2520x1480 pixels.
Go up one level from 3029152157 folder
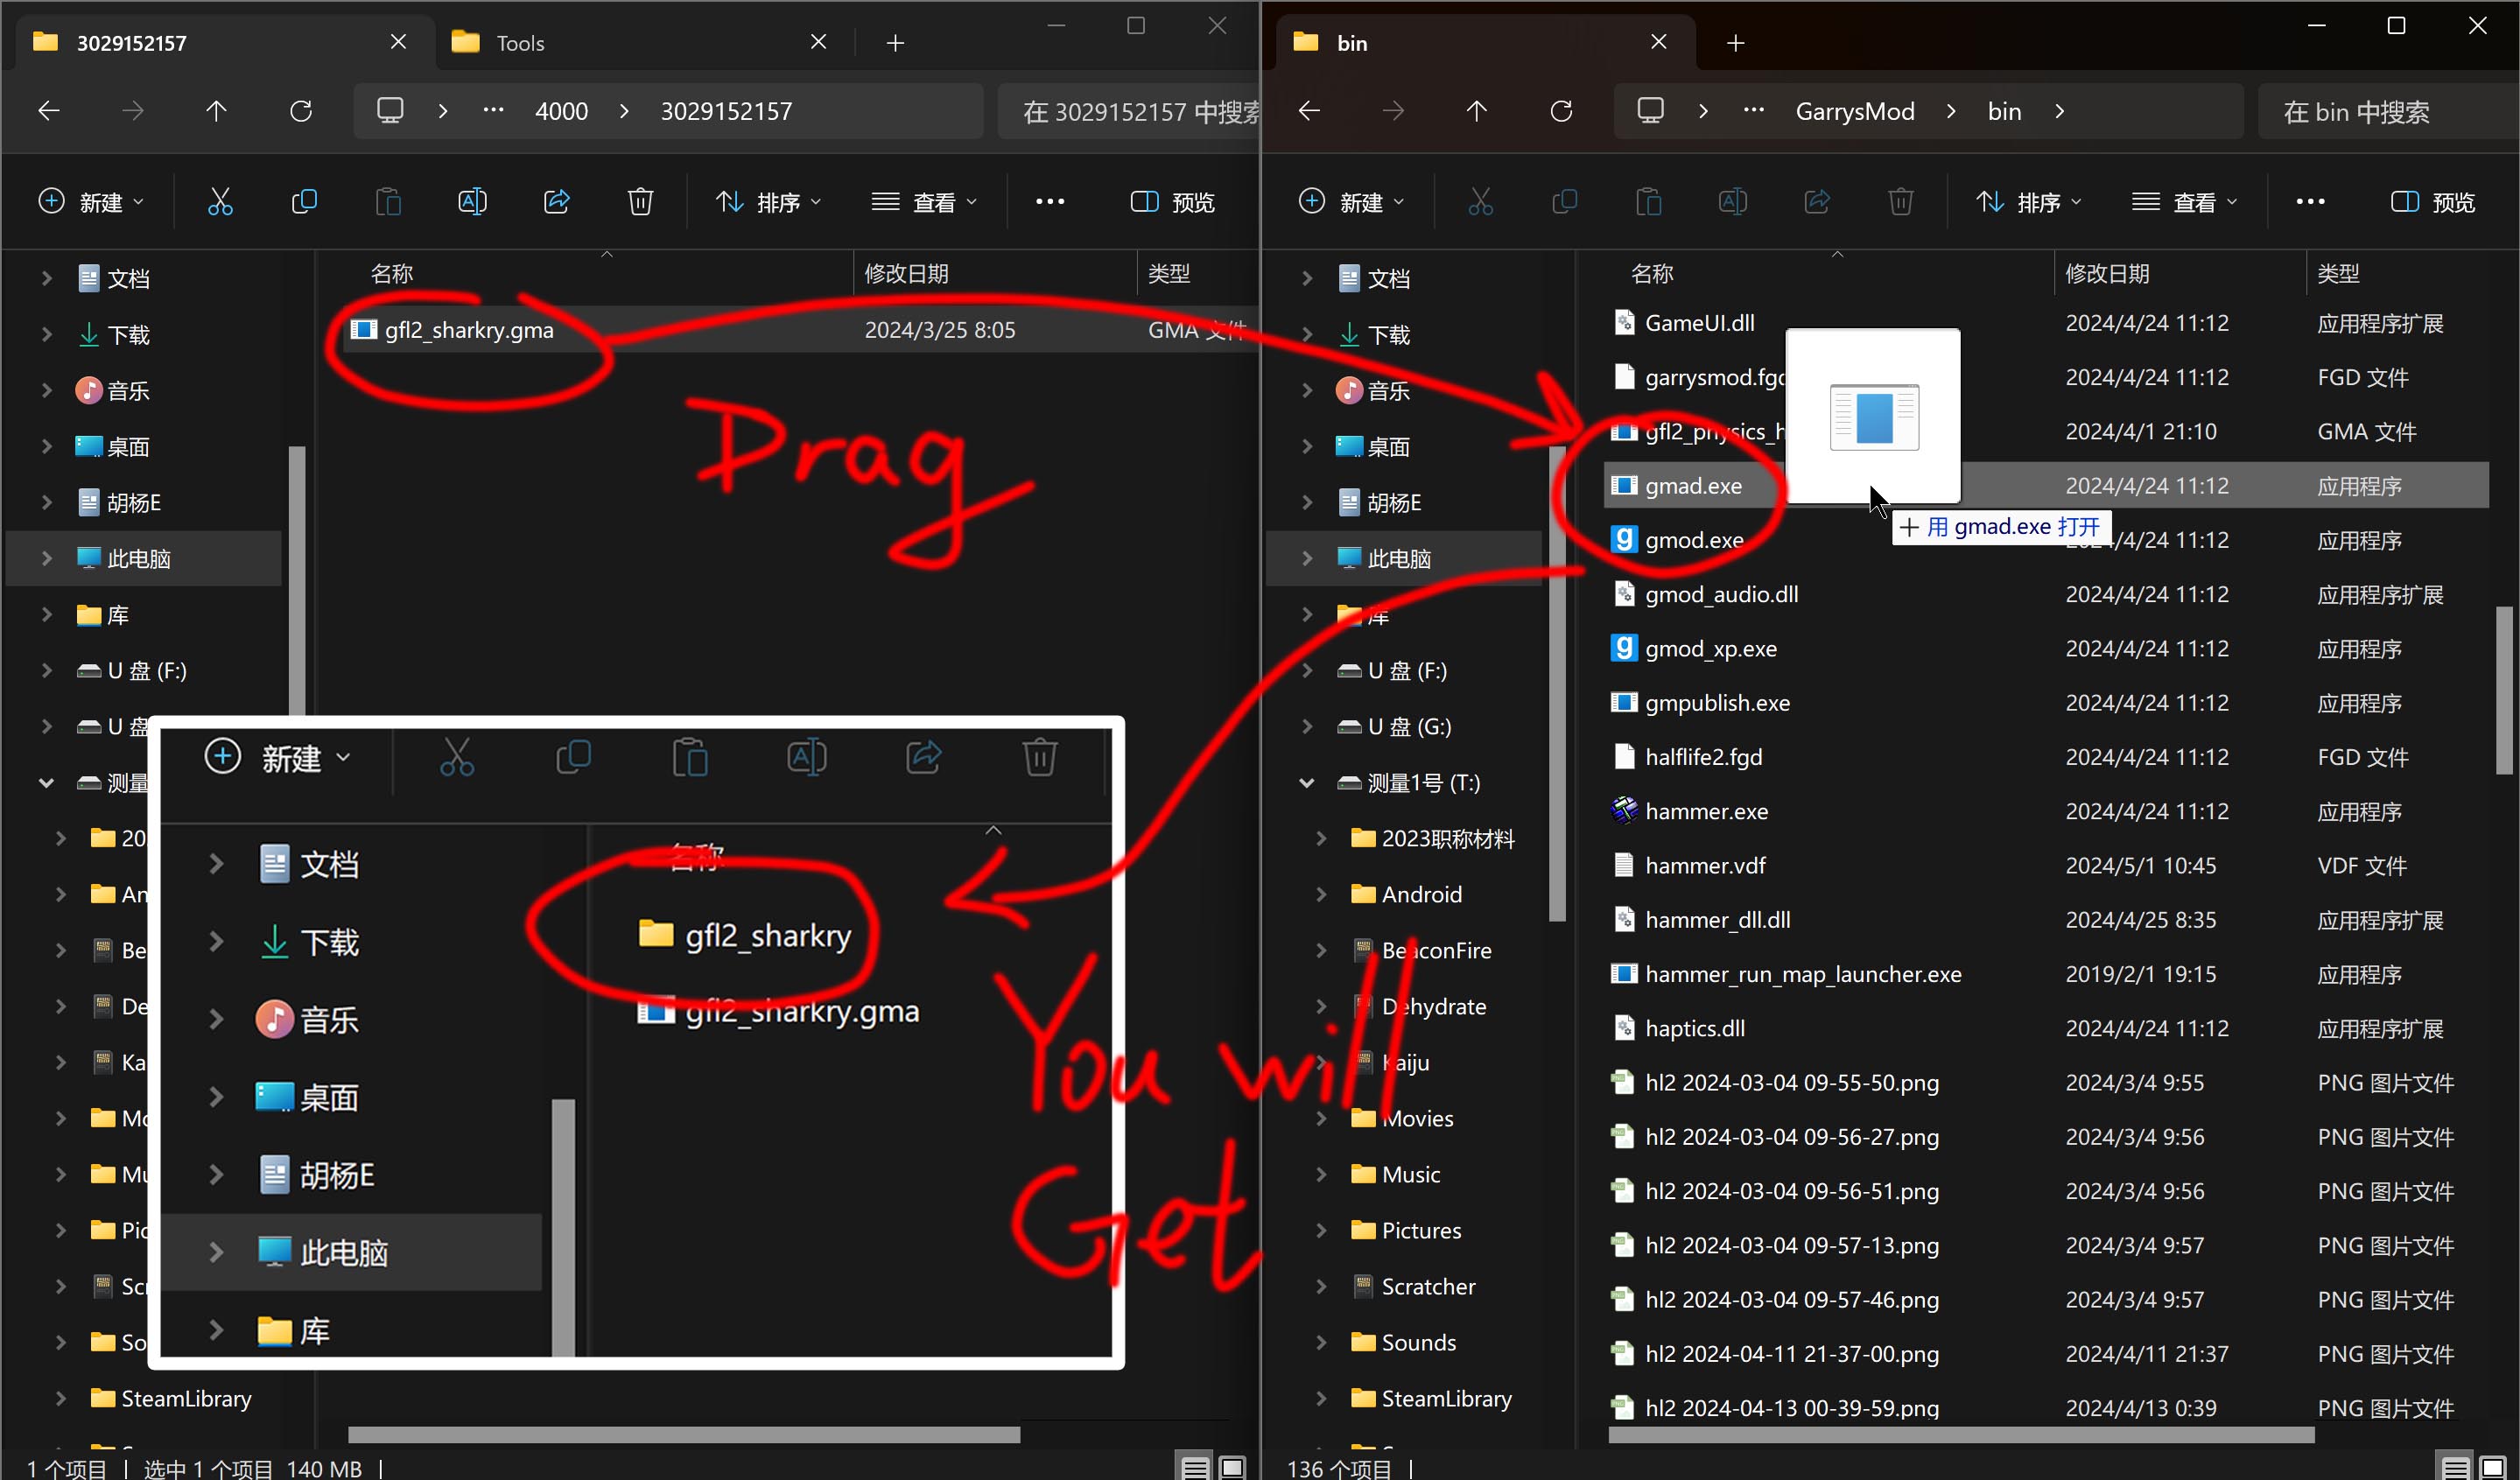point(216,111)
